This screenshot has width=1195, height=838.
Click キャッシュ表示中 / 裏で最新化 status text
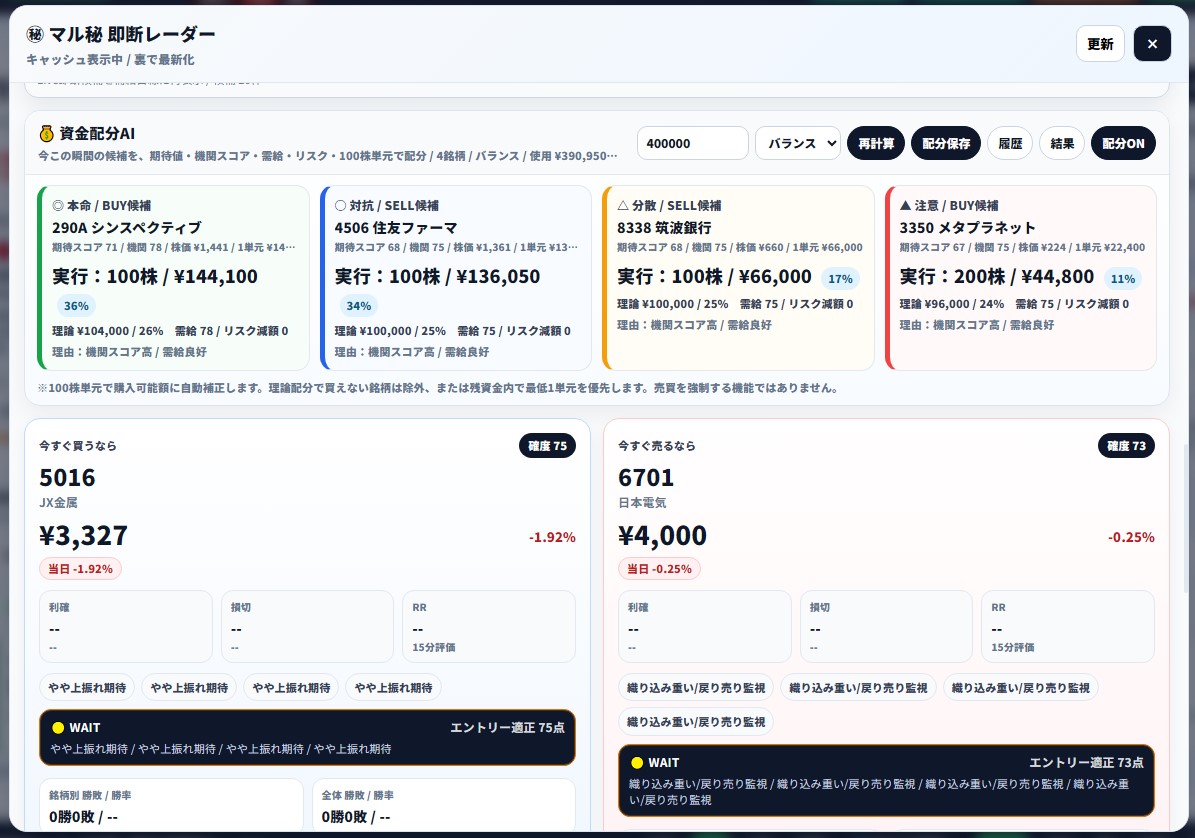pyautogui.click(x=110, y=59)
